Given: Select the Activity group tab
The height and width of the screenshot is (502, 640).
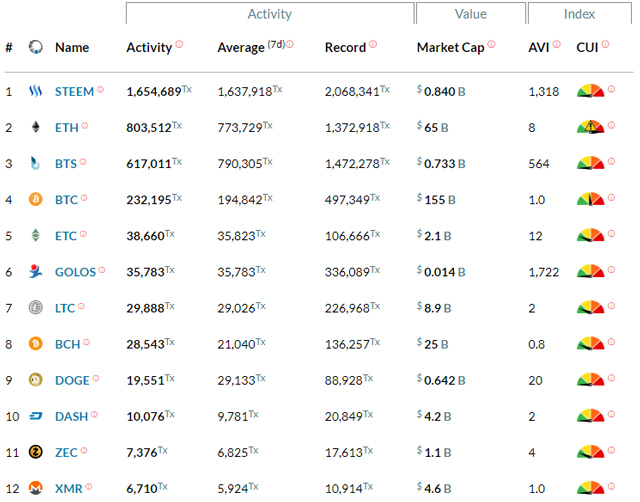Looking at the screenshot, I should [270, 13].
